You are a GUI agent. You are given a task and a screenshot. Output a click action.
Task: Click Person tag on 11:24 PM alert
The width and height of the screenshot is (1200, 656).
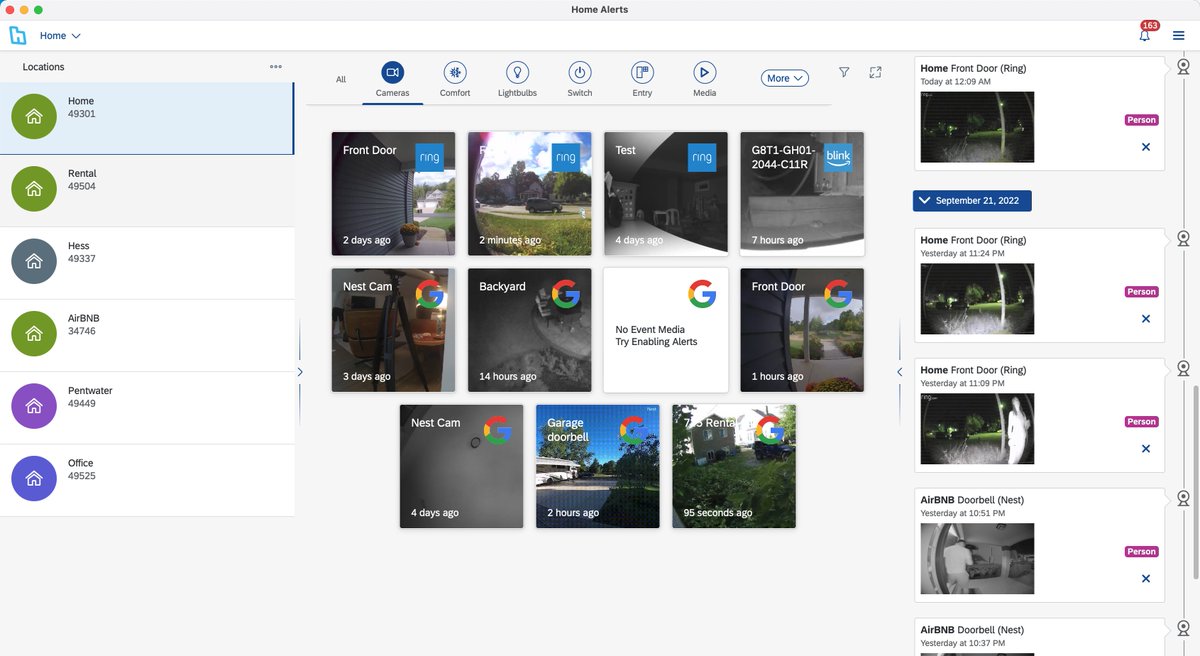(1142, 292)
